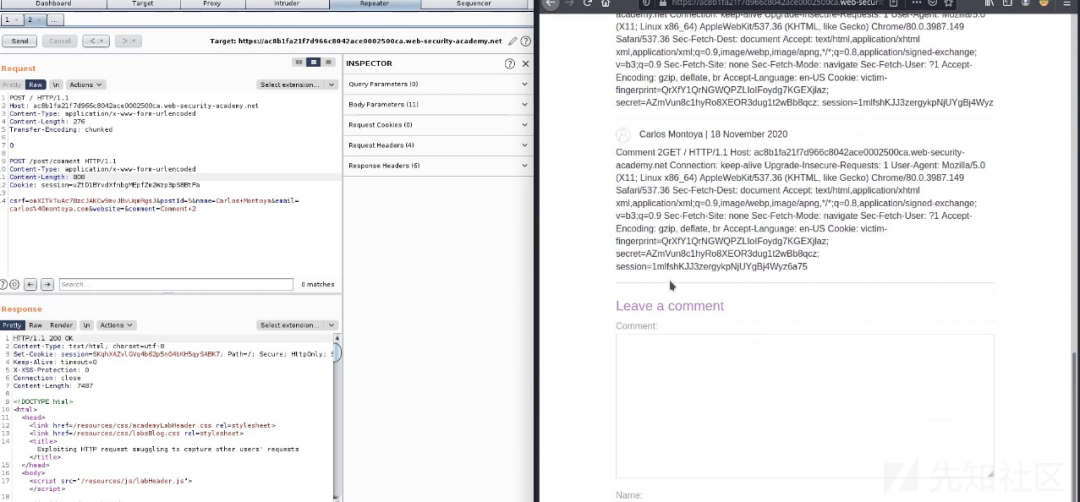
Task: Click the response pane scroll-up arrow
Action: 337,338
